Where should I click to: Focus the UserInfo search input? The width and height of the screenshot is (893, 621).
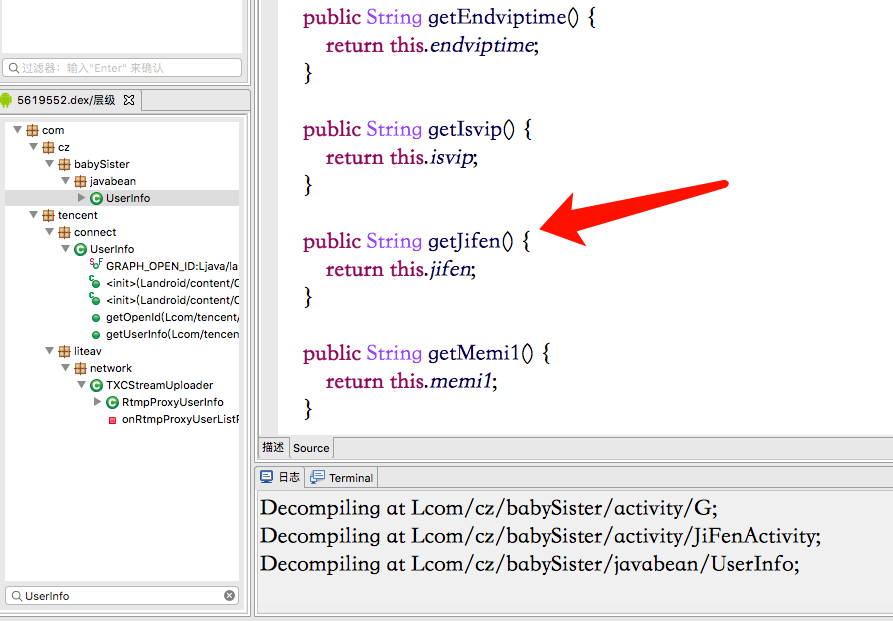122,596
